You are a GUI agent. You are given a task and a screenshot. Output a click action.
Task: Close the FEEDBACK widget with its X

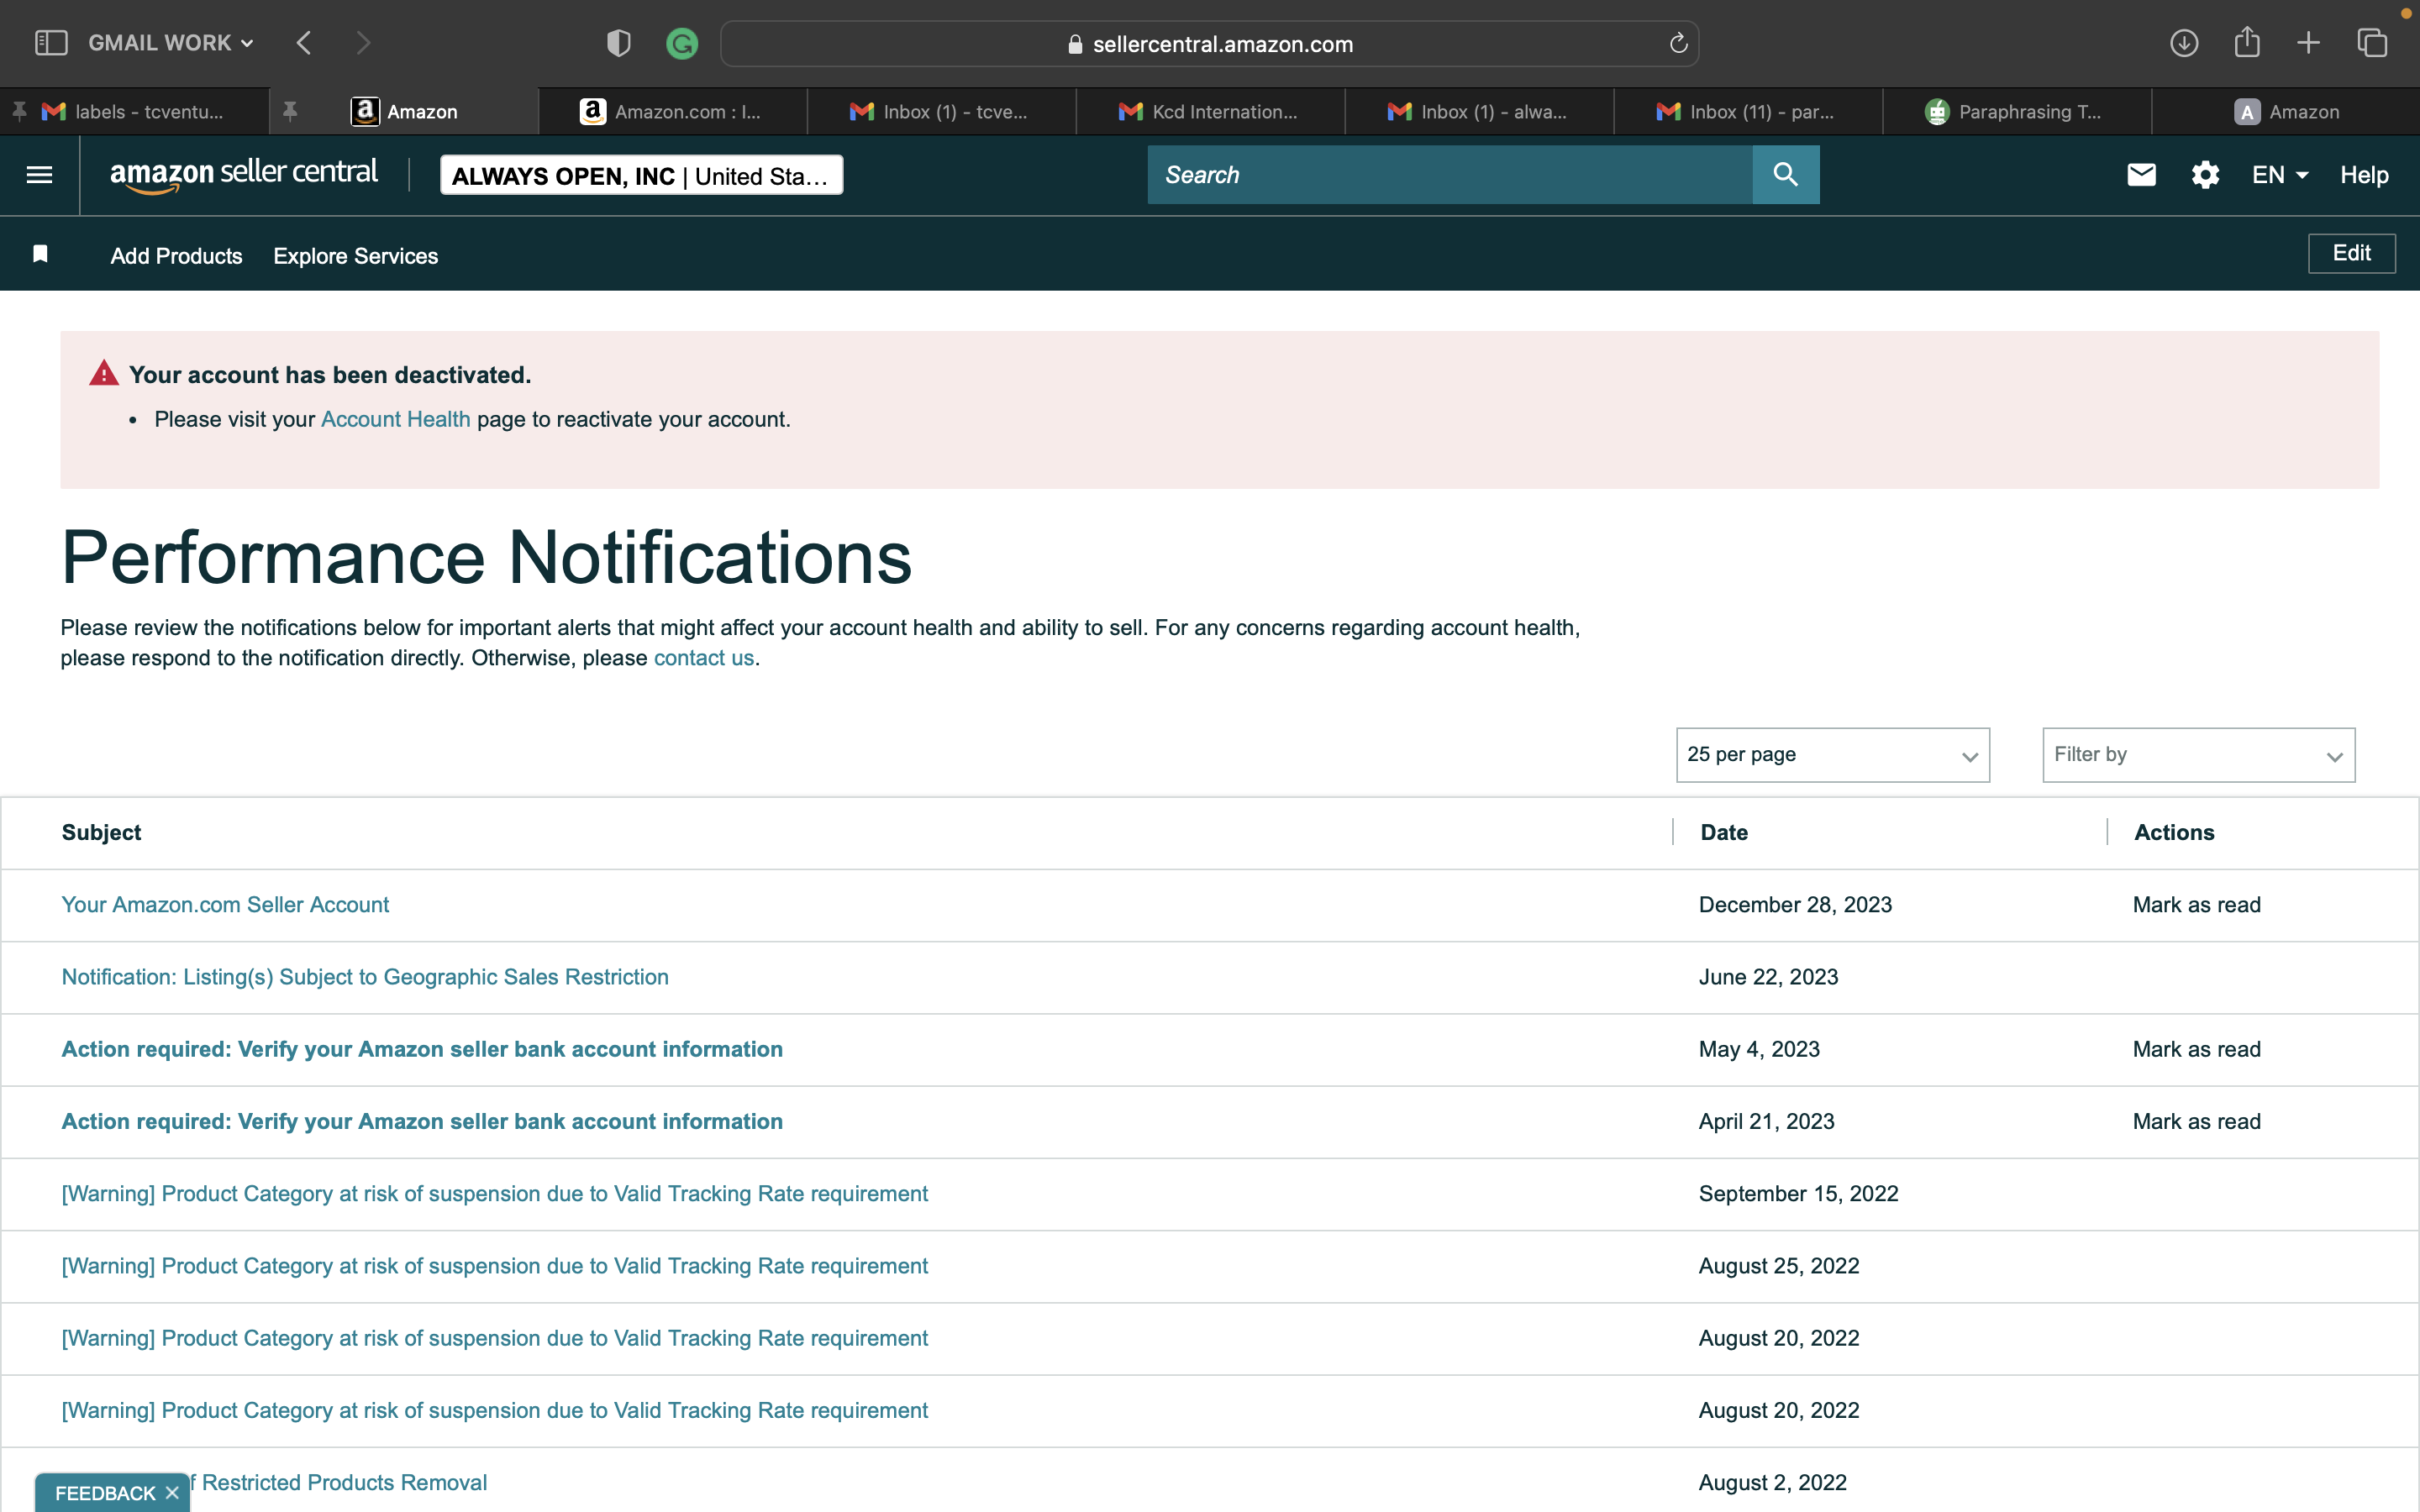coord(172,1492)
